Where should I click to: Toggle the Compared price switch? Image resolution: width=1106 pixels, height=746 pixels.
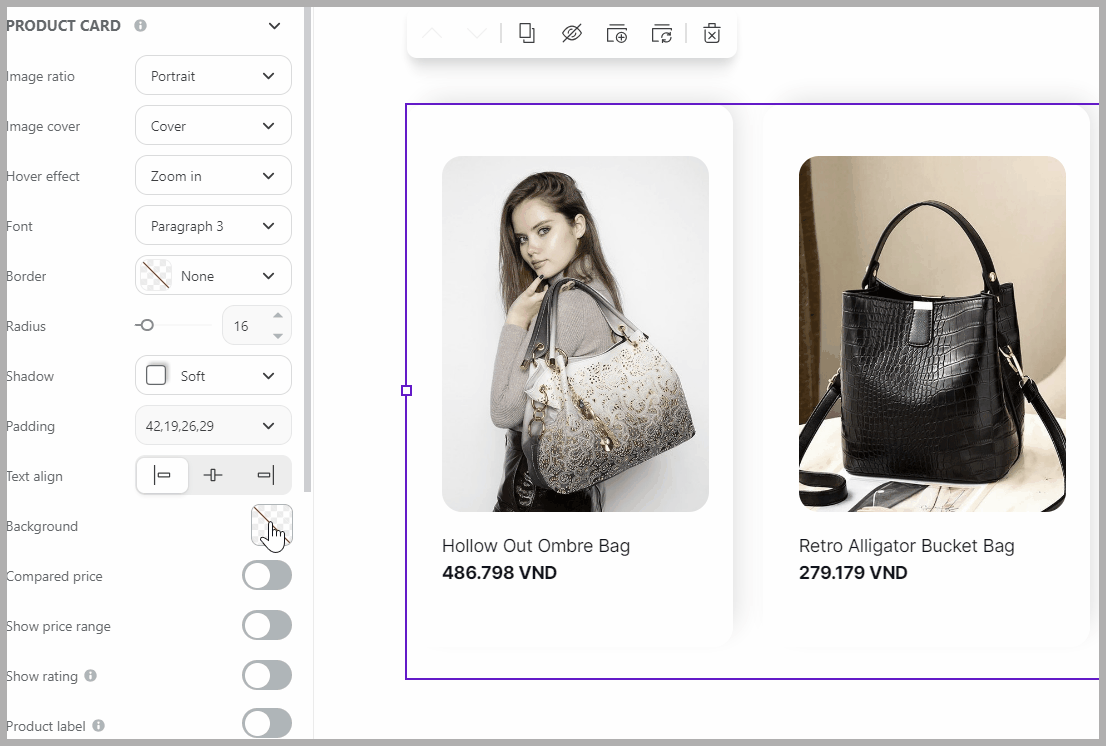pos(267,575)
